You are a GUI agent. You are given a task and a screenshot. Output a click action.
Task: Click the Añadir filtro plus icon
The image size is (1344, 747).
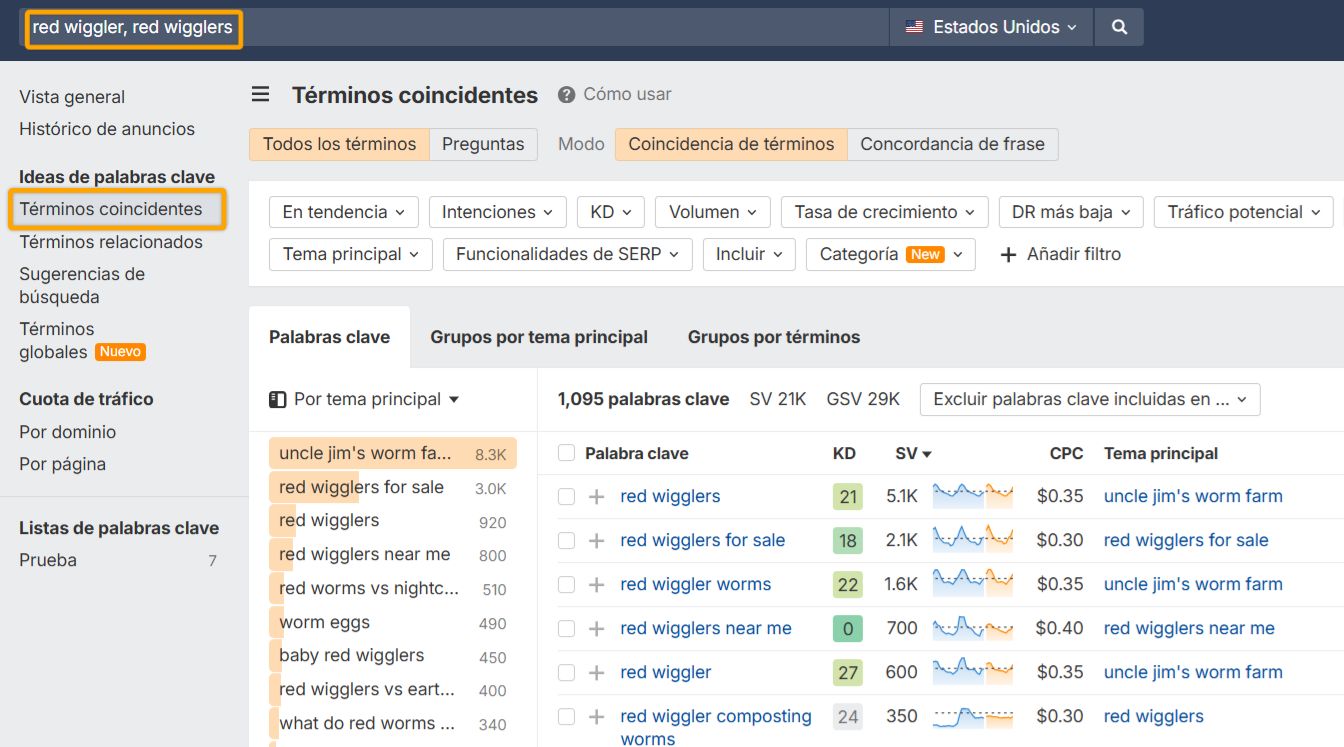tap(1008, 254)
